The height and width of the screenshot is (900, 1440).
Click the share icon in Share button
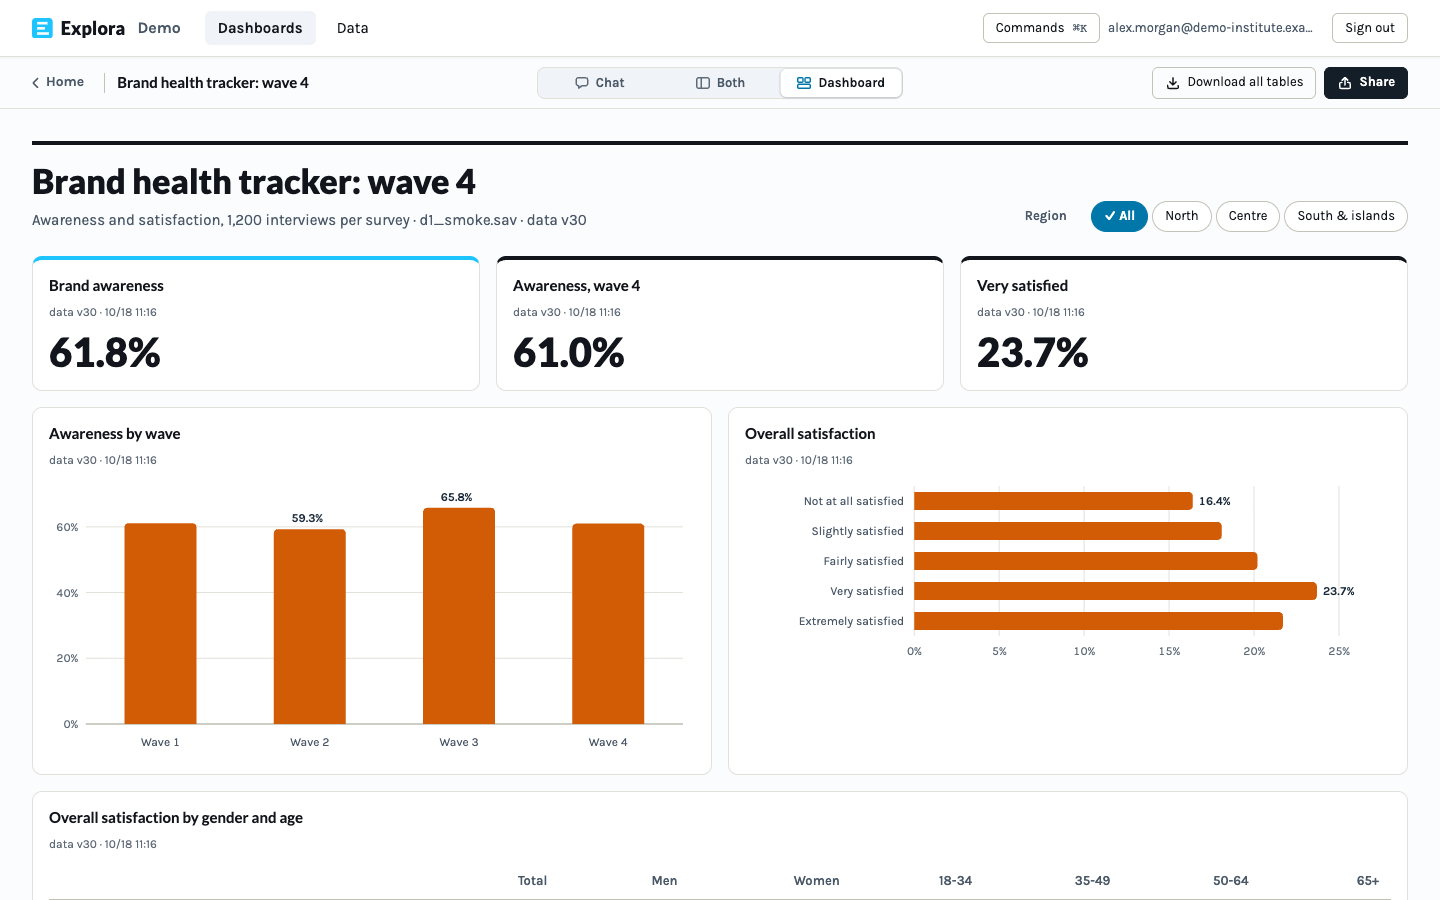click(1345, 83)
